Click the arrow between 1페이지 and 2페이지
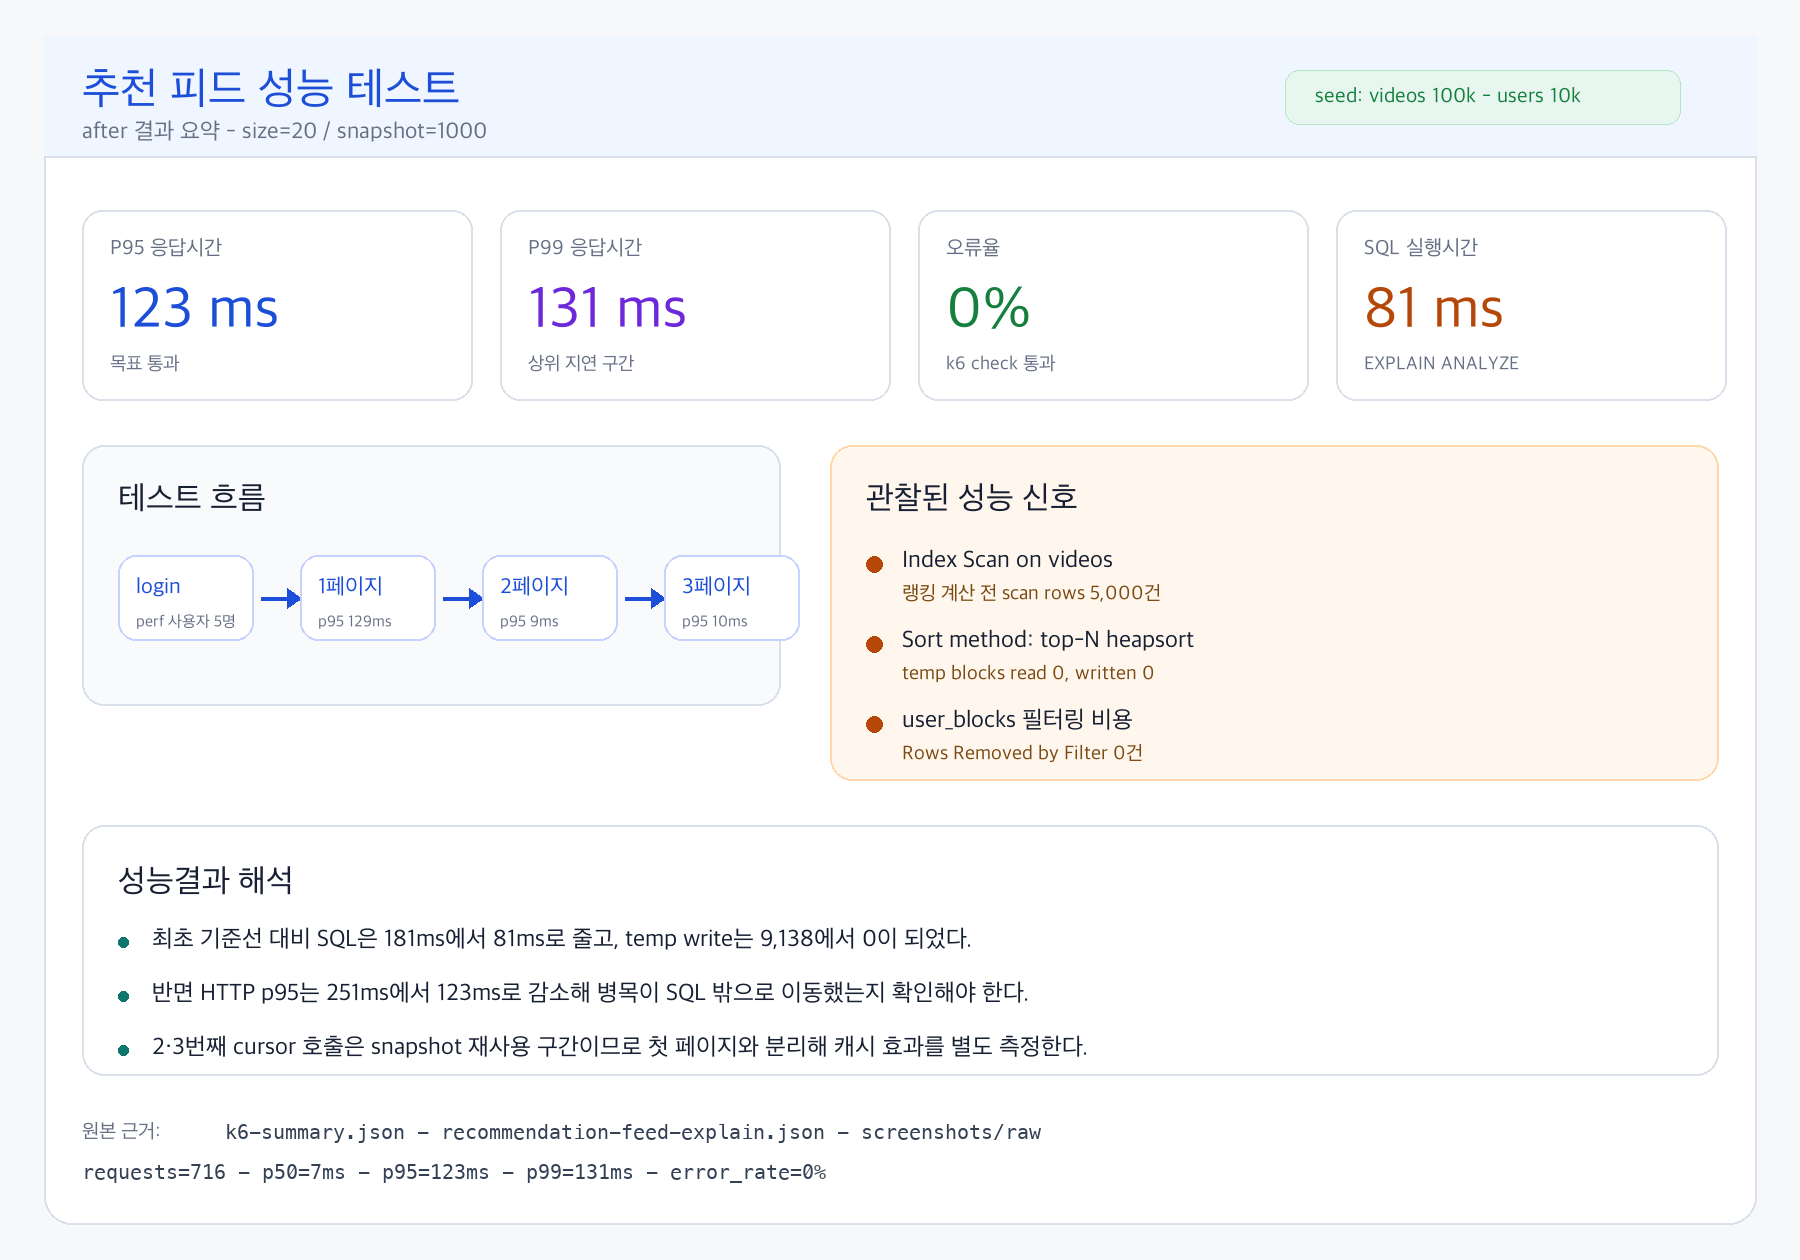The image size is (1800, 1260). [x=462, y=599]
